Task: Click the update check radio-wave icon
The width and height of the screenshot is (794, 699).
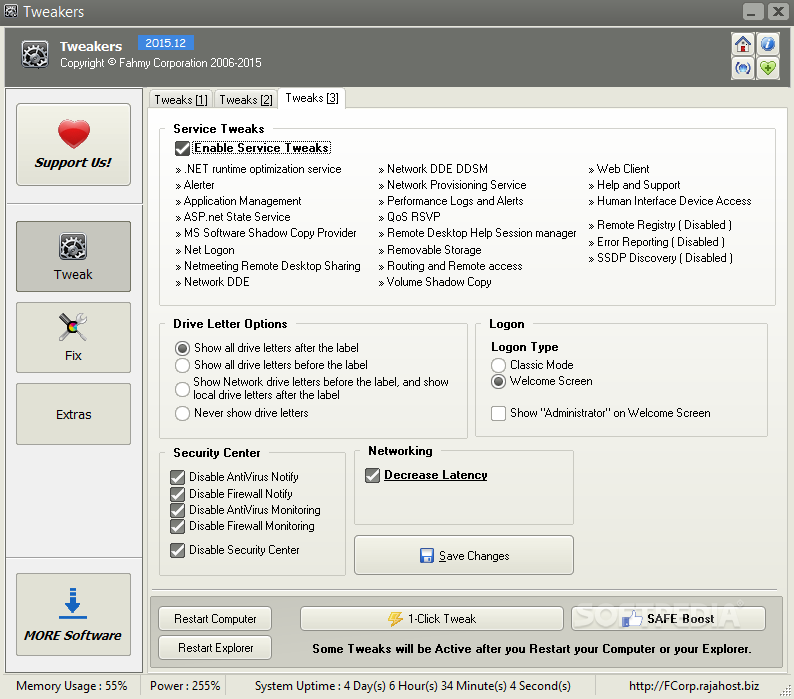Action: click(743, 68)
